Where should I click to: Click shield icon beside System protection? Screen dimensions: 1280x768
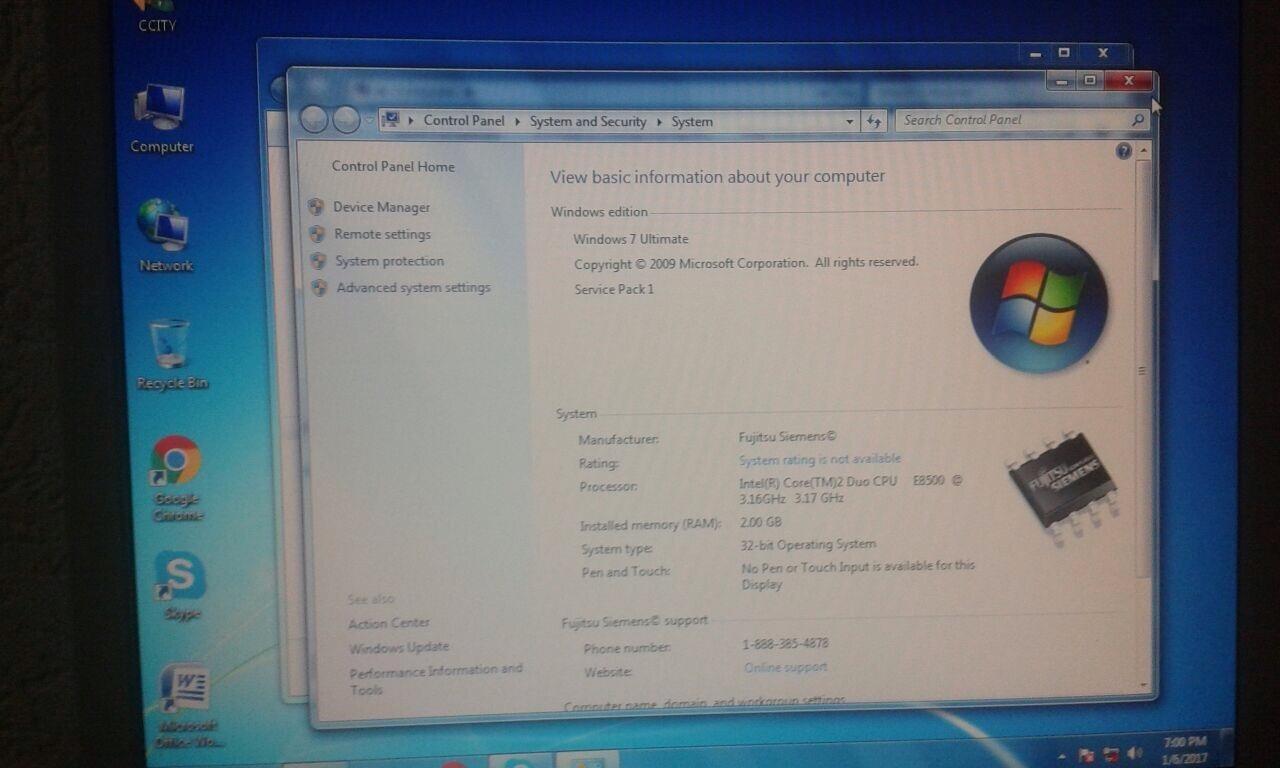tap(318, 261)
